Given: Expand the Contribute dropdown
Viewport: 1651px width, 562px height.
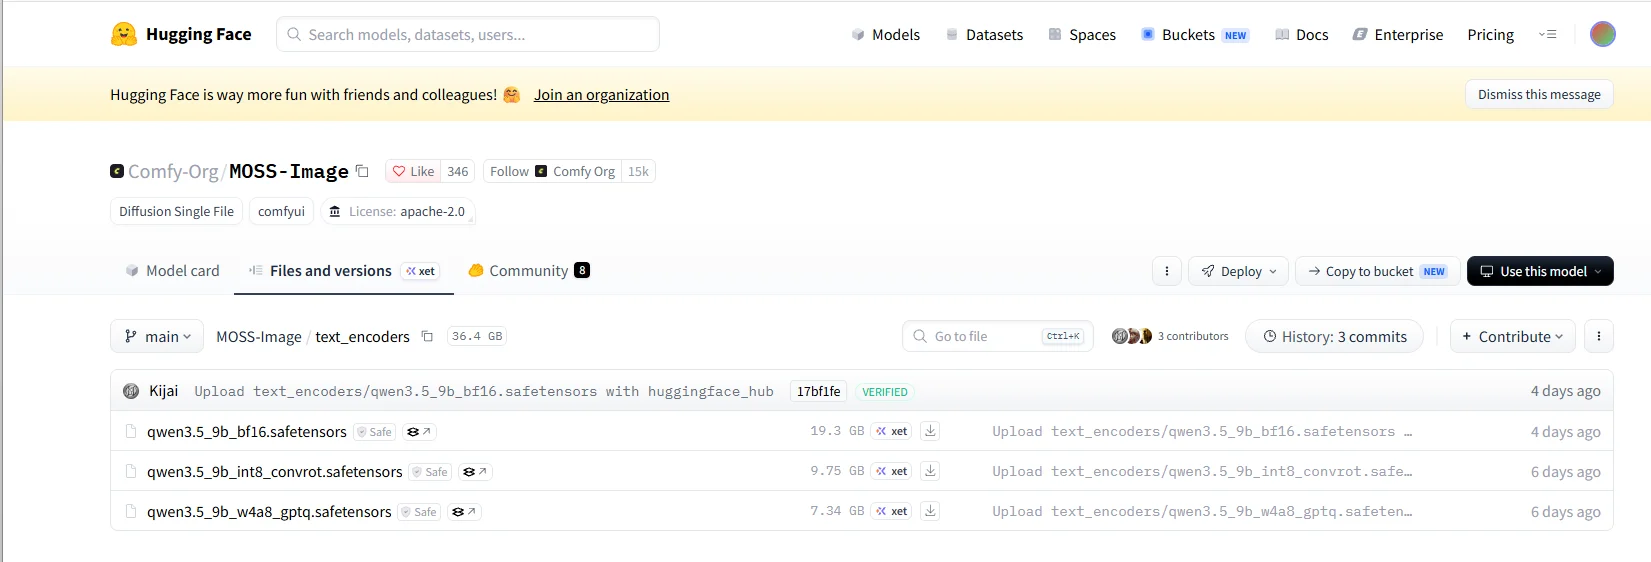Looking at the screenshot, I should [1513, 336].
